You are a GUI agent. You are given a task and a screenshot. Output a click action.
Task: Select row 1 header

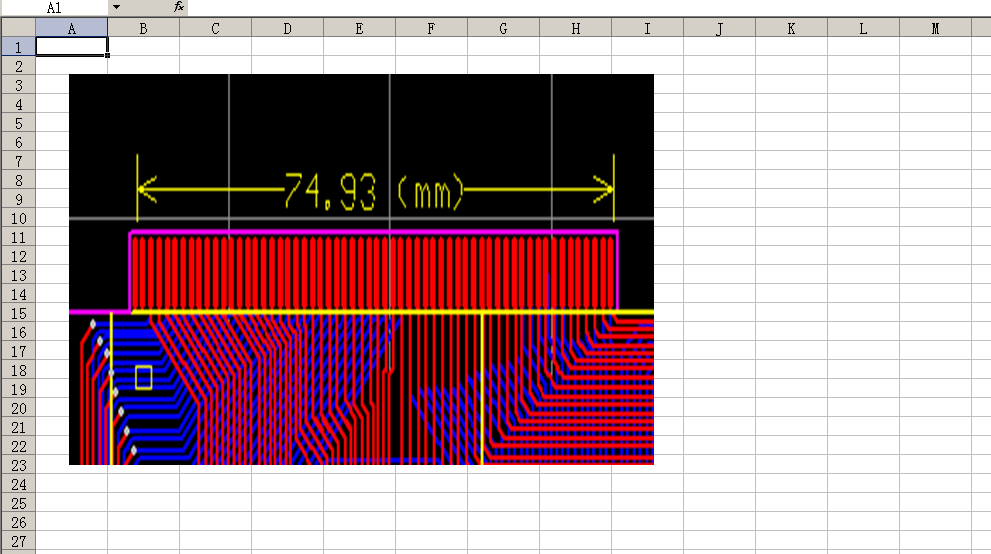point(18,47)
